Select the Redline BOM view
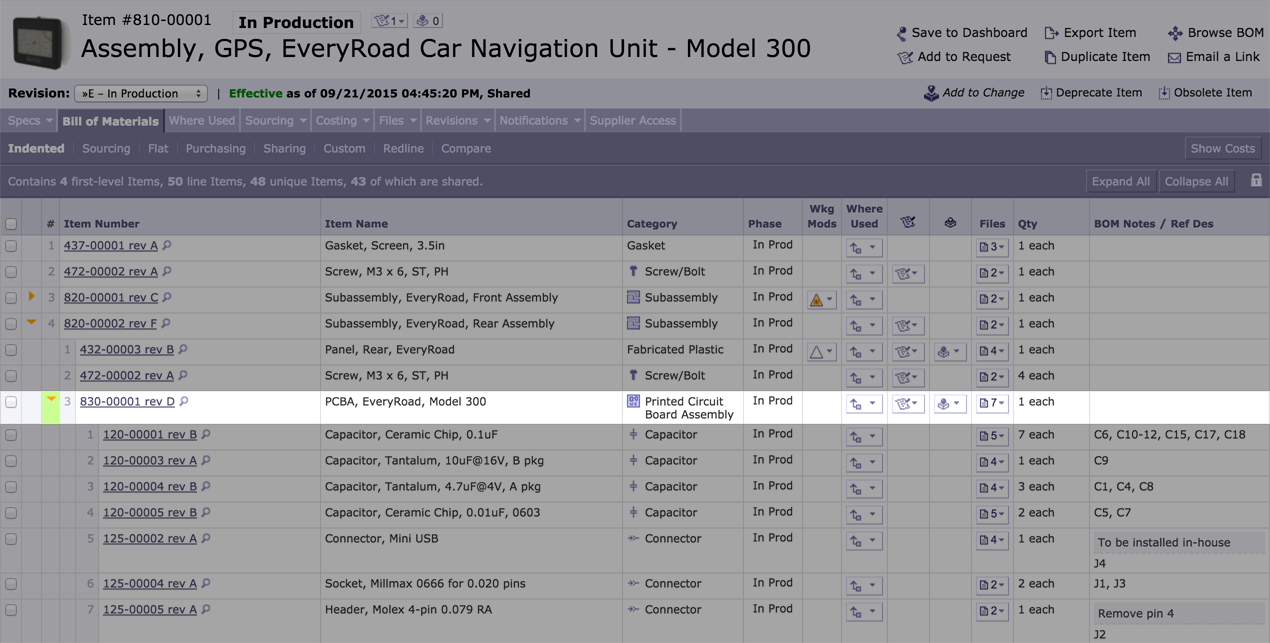The image size is (1270, 643). tap(404, 148)
